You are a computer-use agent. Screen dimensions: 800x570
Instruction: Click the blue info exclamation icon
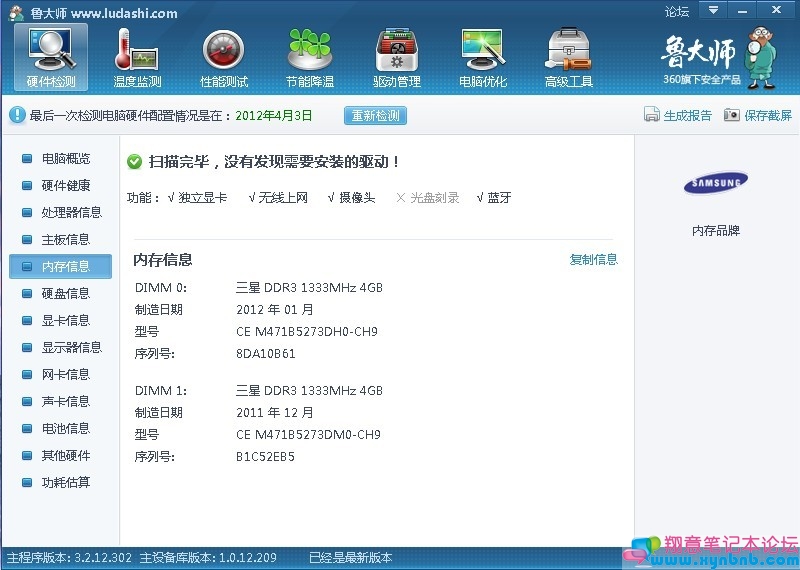tap(17, 115)
